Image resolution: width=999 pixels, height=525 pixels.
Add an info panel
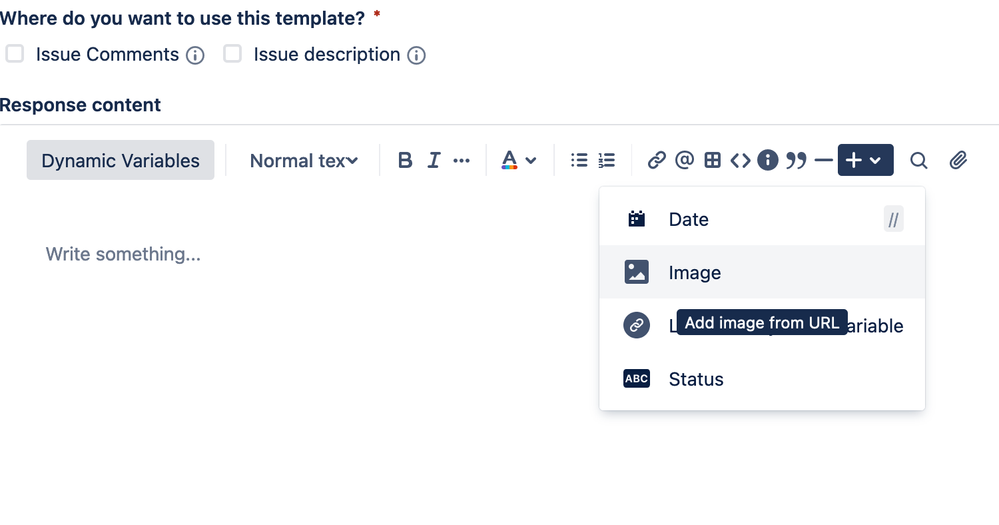pos(768,160)
